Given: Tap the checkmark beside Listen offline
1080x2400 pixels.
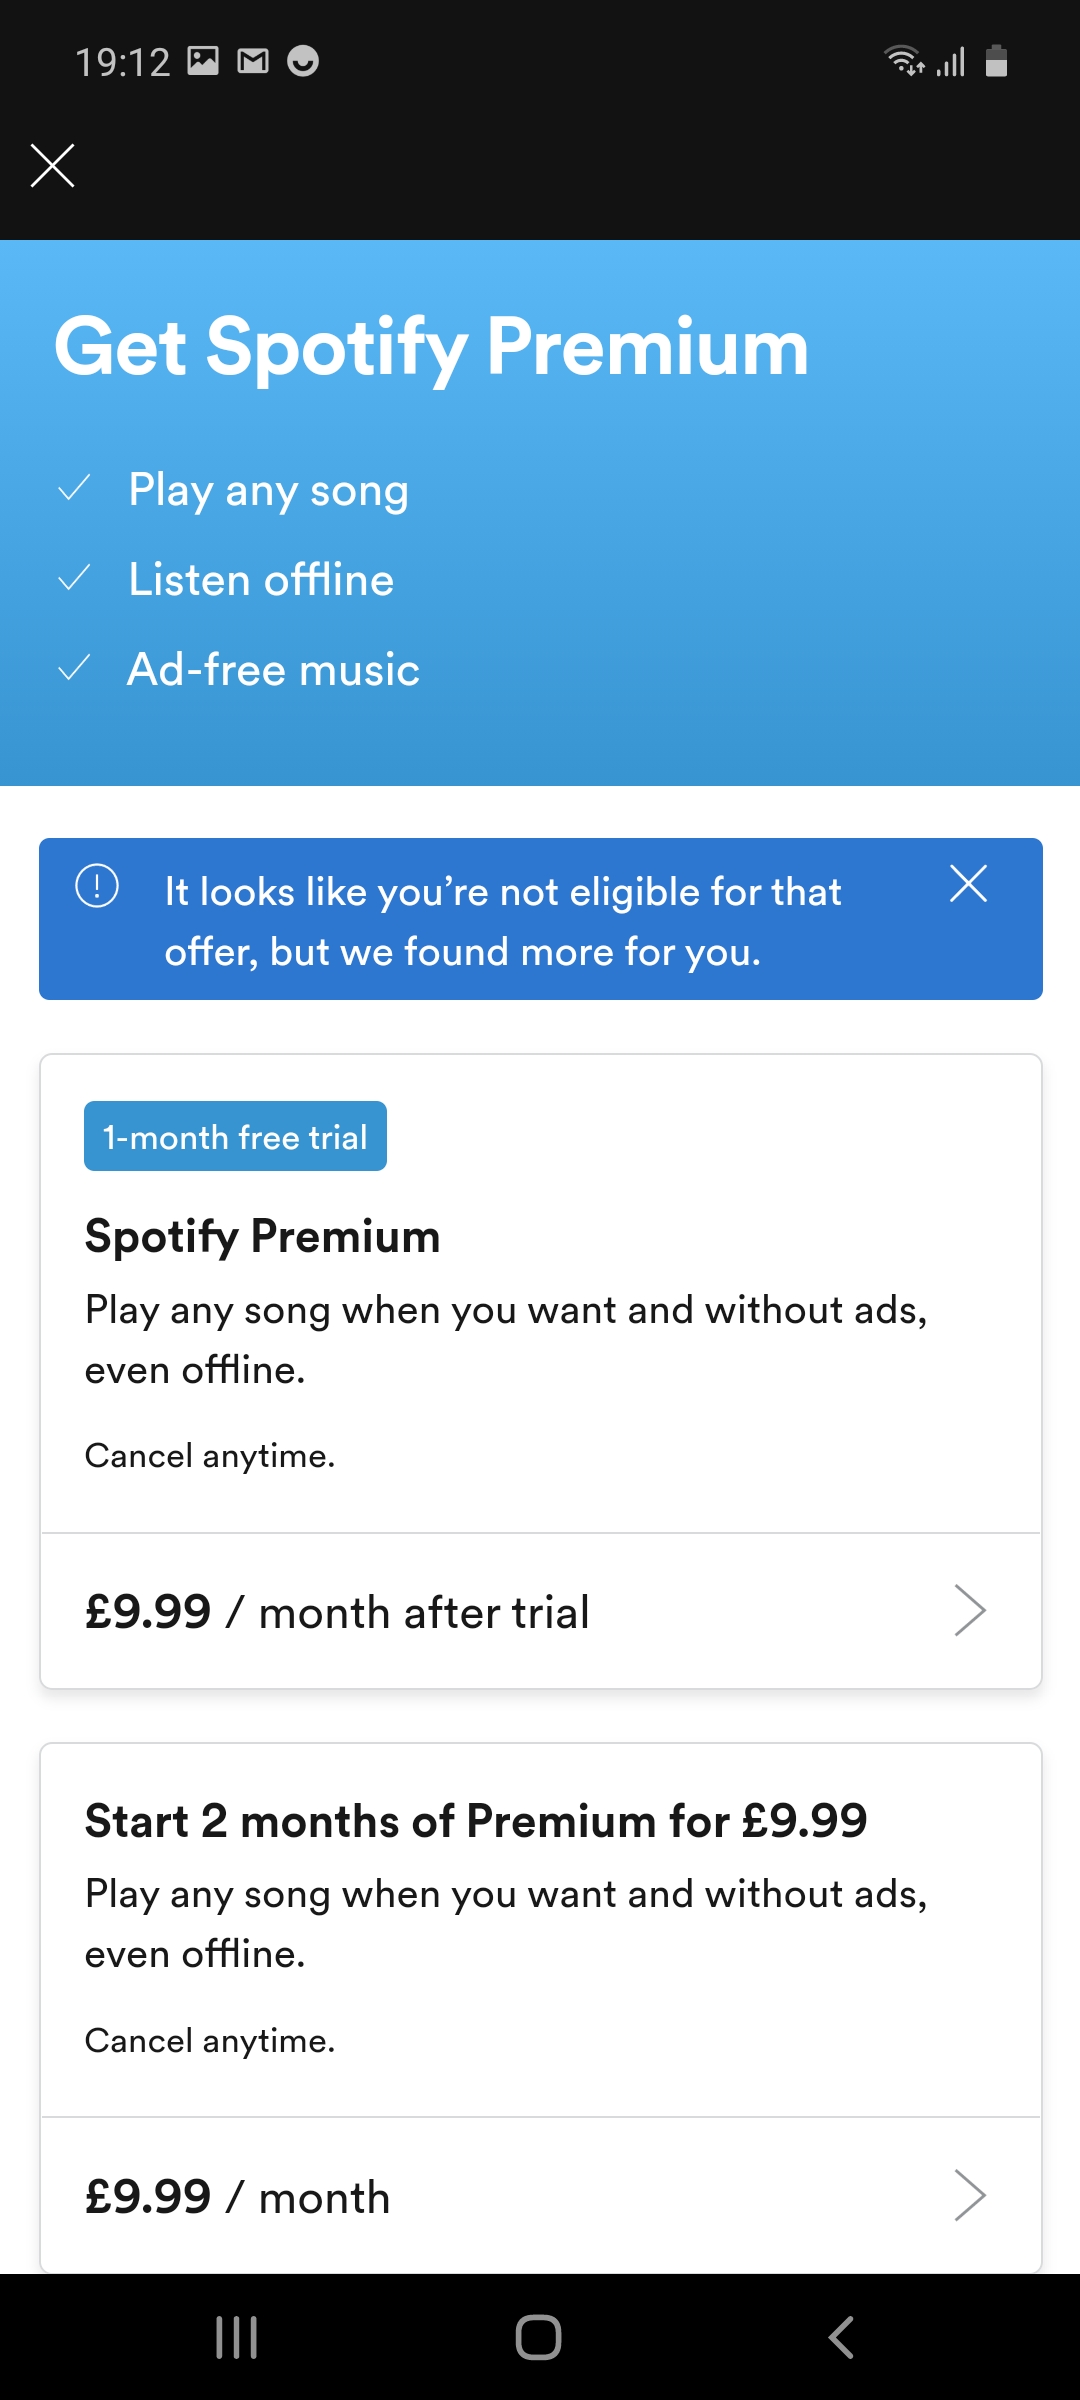Looking at the screenshot, I should click(x=75, y=579).
